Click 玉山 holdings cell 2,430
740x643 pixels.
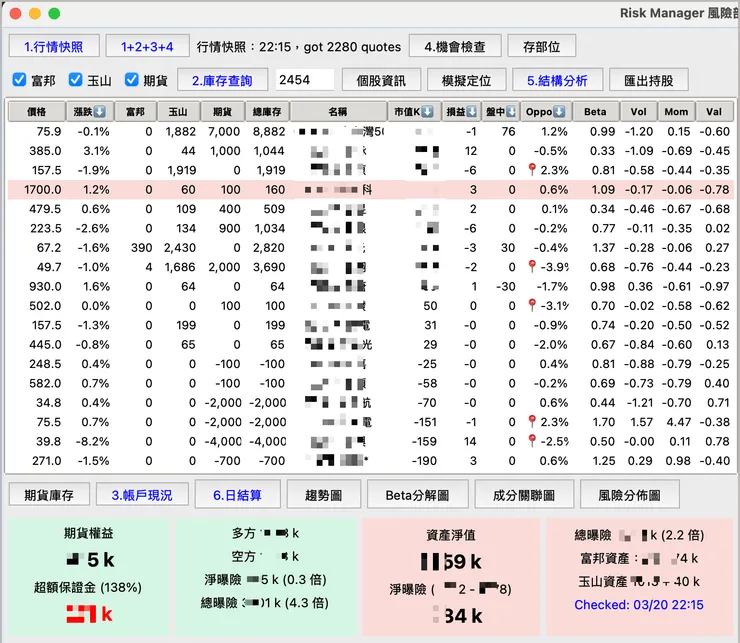click(180, 247)
